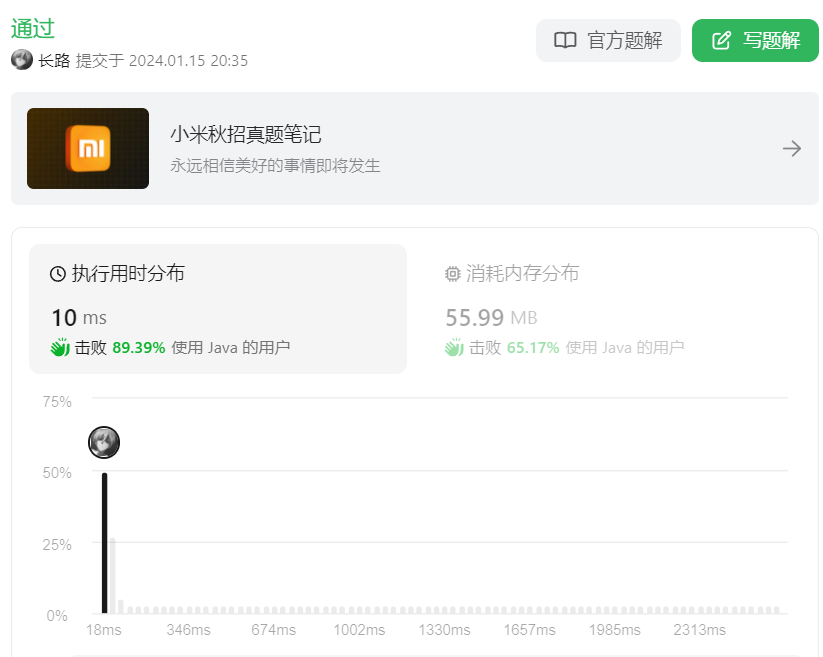This screenshot has height=657, width=823.
Task: Click the pencil edit icon in 写题解
Action: pyautogui.click(x=721, y=40)
